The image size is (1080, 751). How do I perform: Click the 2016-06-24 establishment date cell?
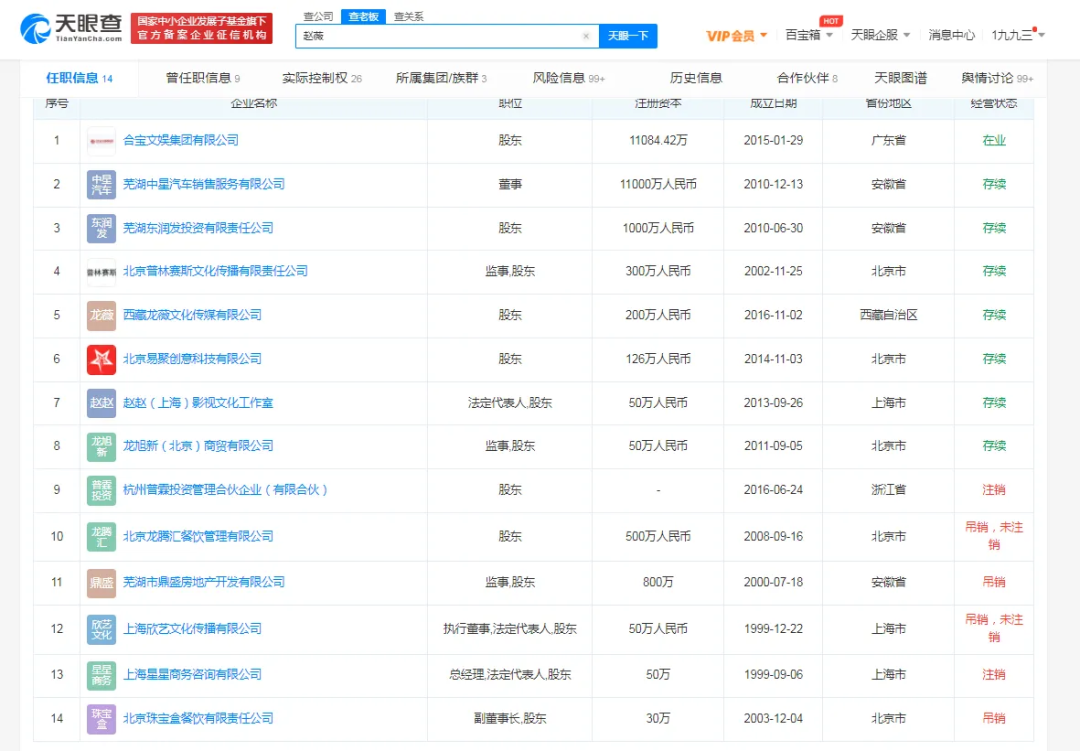[773, 490]
